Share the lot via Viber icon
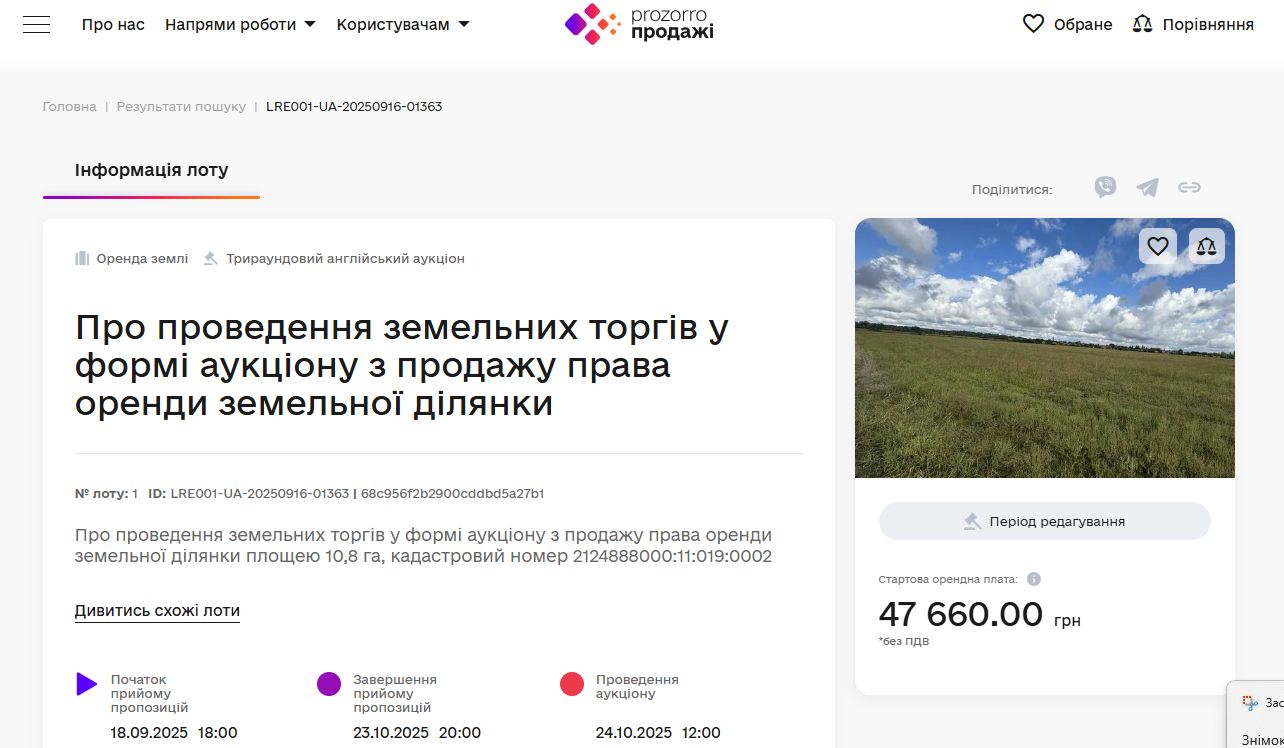 point(1105,188)
